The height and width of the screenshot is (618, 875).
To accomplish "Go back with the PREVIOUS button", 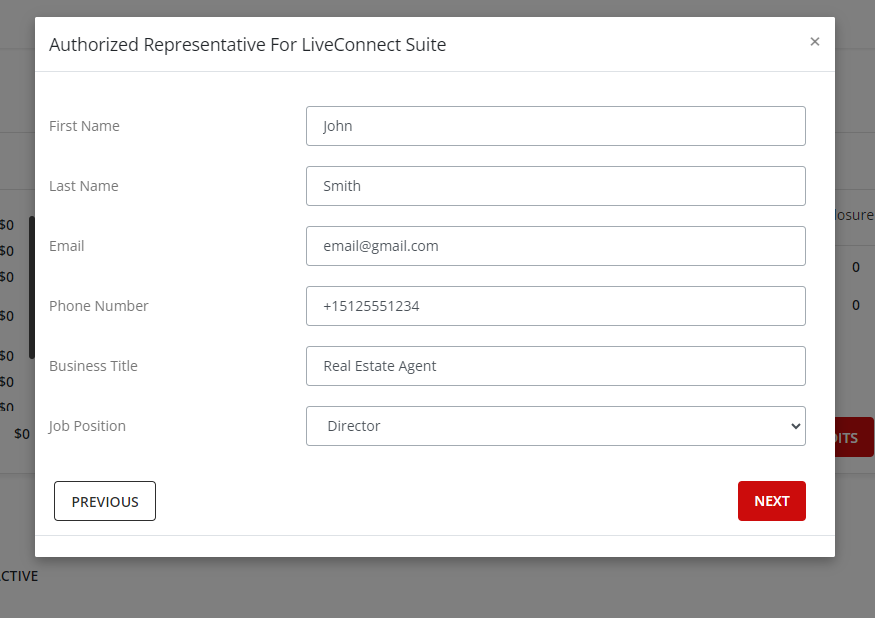I will tap(105, 501).
